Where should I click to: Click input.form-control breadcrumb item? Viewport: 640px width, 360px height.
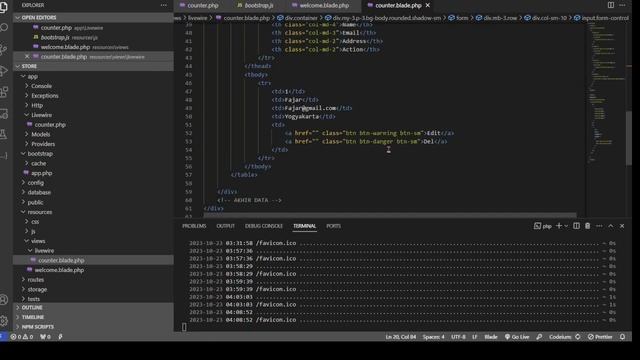pos(602,18)
